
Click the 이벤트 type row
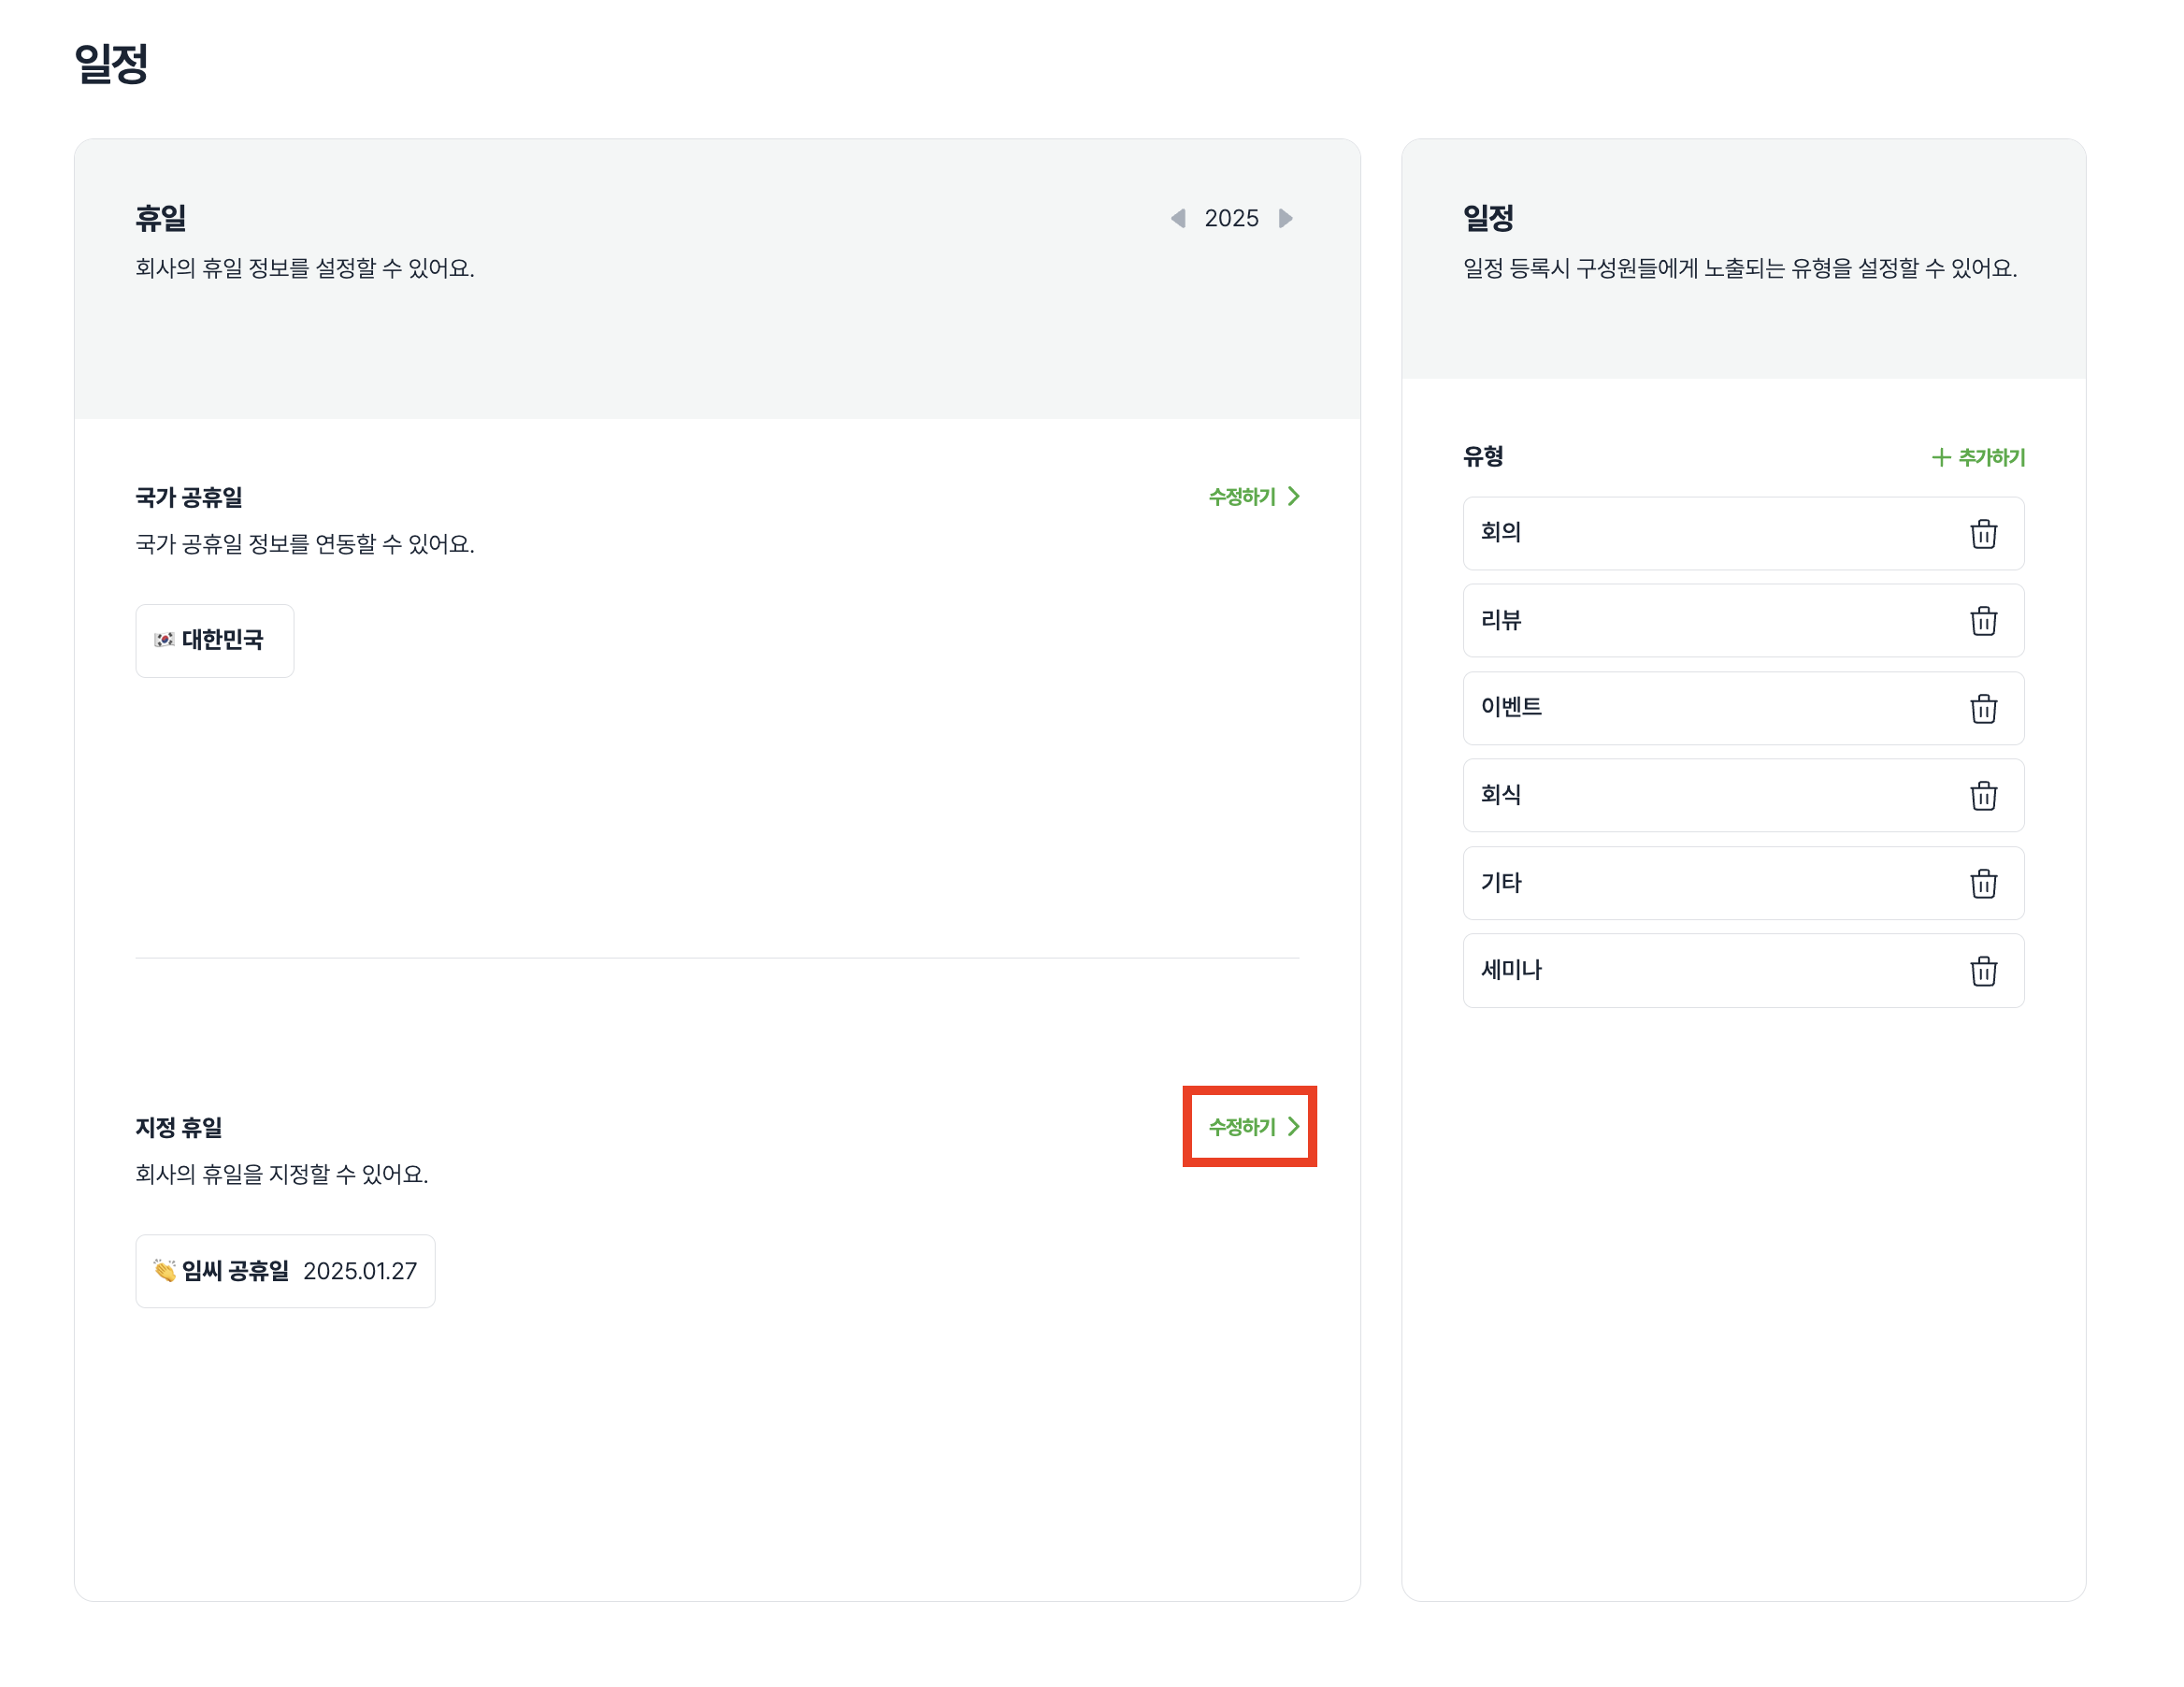(x=1700, y=708)
